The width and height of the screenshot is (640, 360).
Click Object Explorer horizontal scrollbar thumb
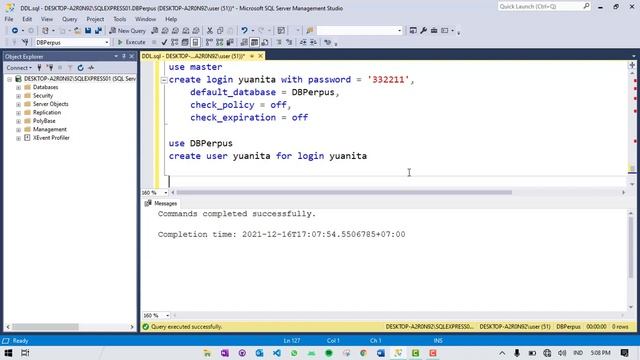click(45, 327)
